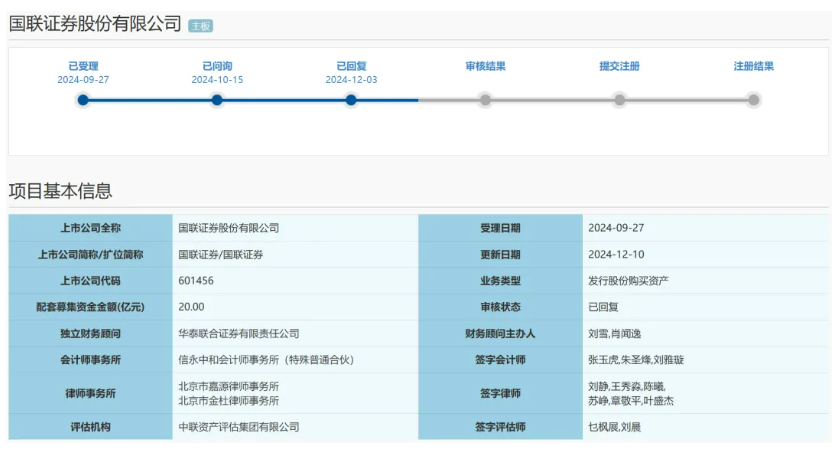Click the 签字评估师 header cell
The width and height of the screenshot is (840, 451).
pyautogui.click(x=500, y=427)
